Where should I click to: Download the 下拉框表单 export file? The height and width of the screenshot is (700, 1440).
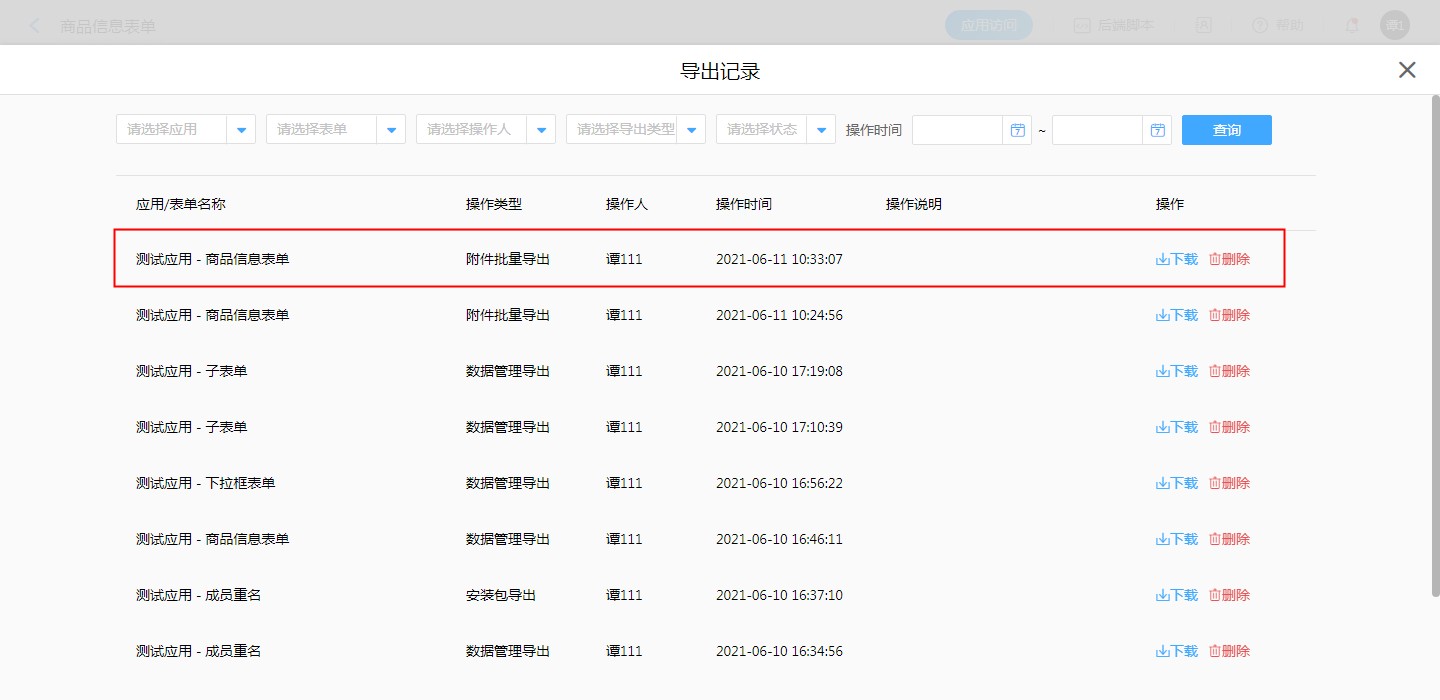pos(1177,483)
